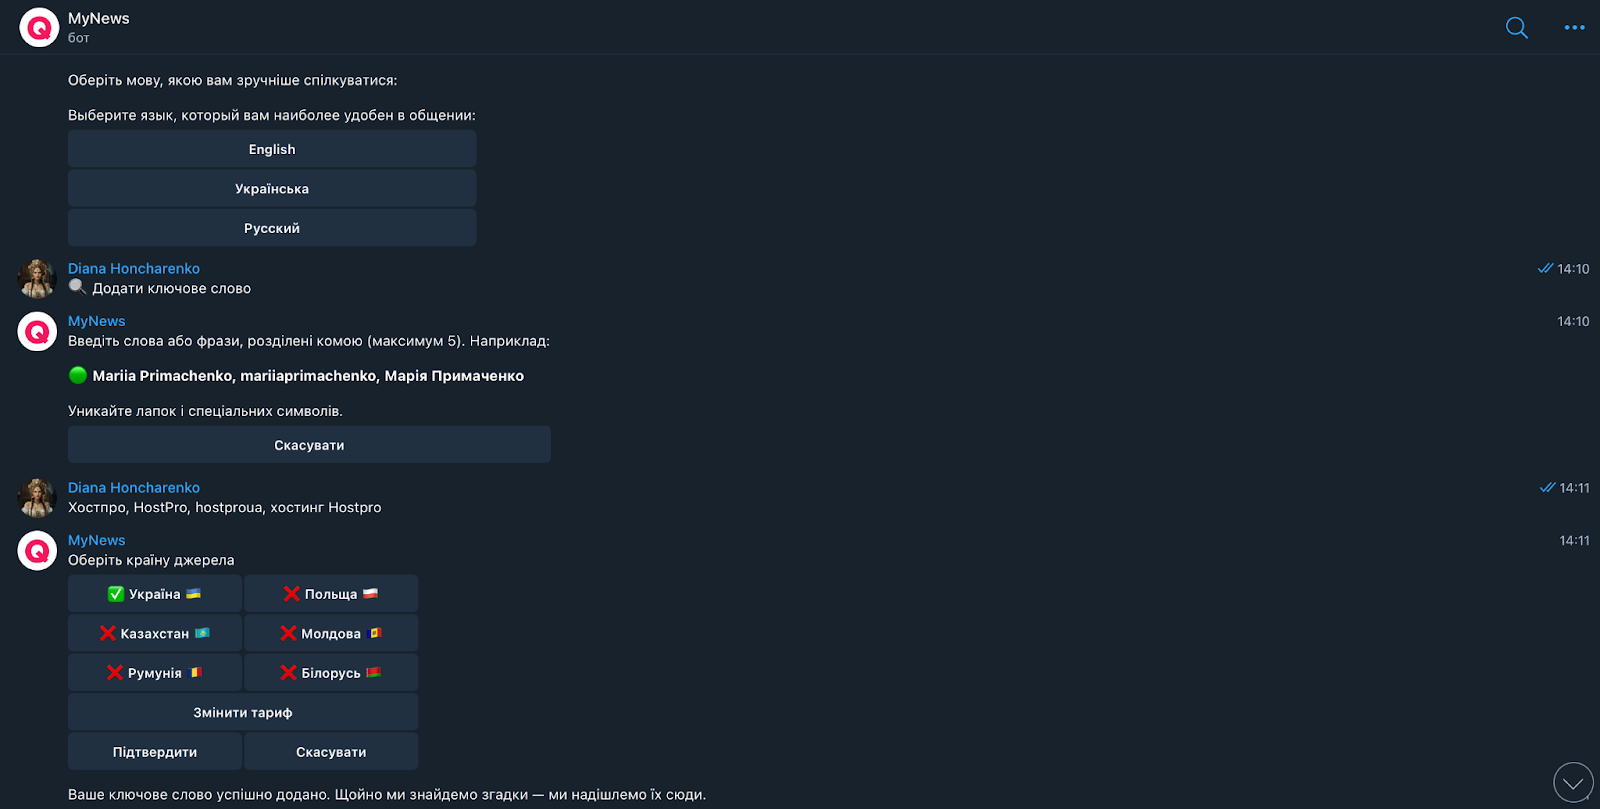Jump to latest message with down arrow
Screen dimensions: 1600x809
point(1573,783)
